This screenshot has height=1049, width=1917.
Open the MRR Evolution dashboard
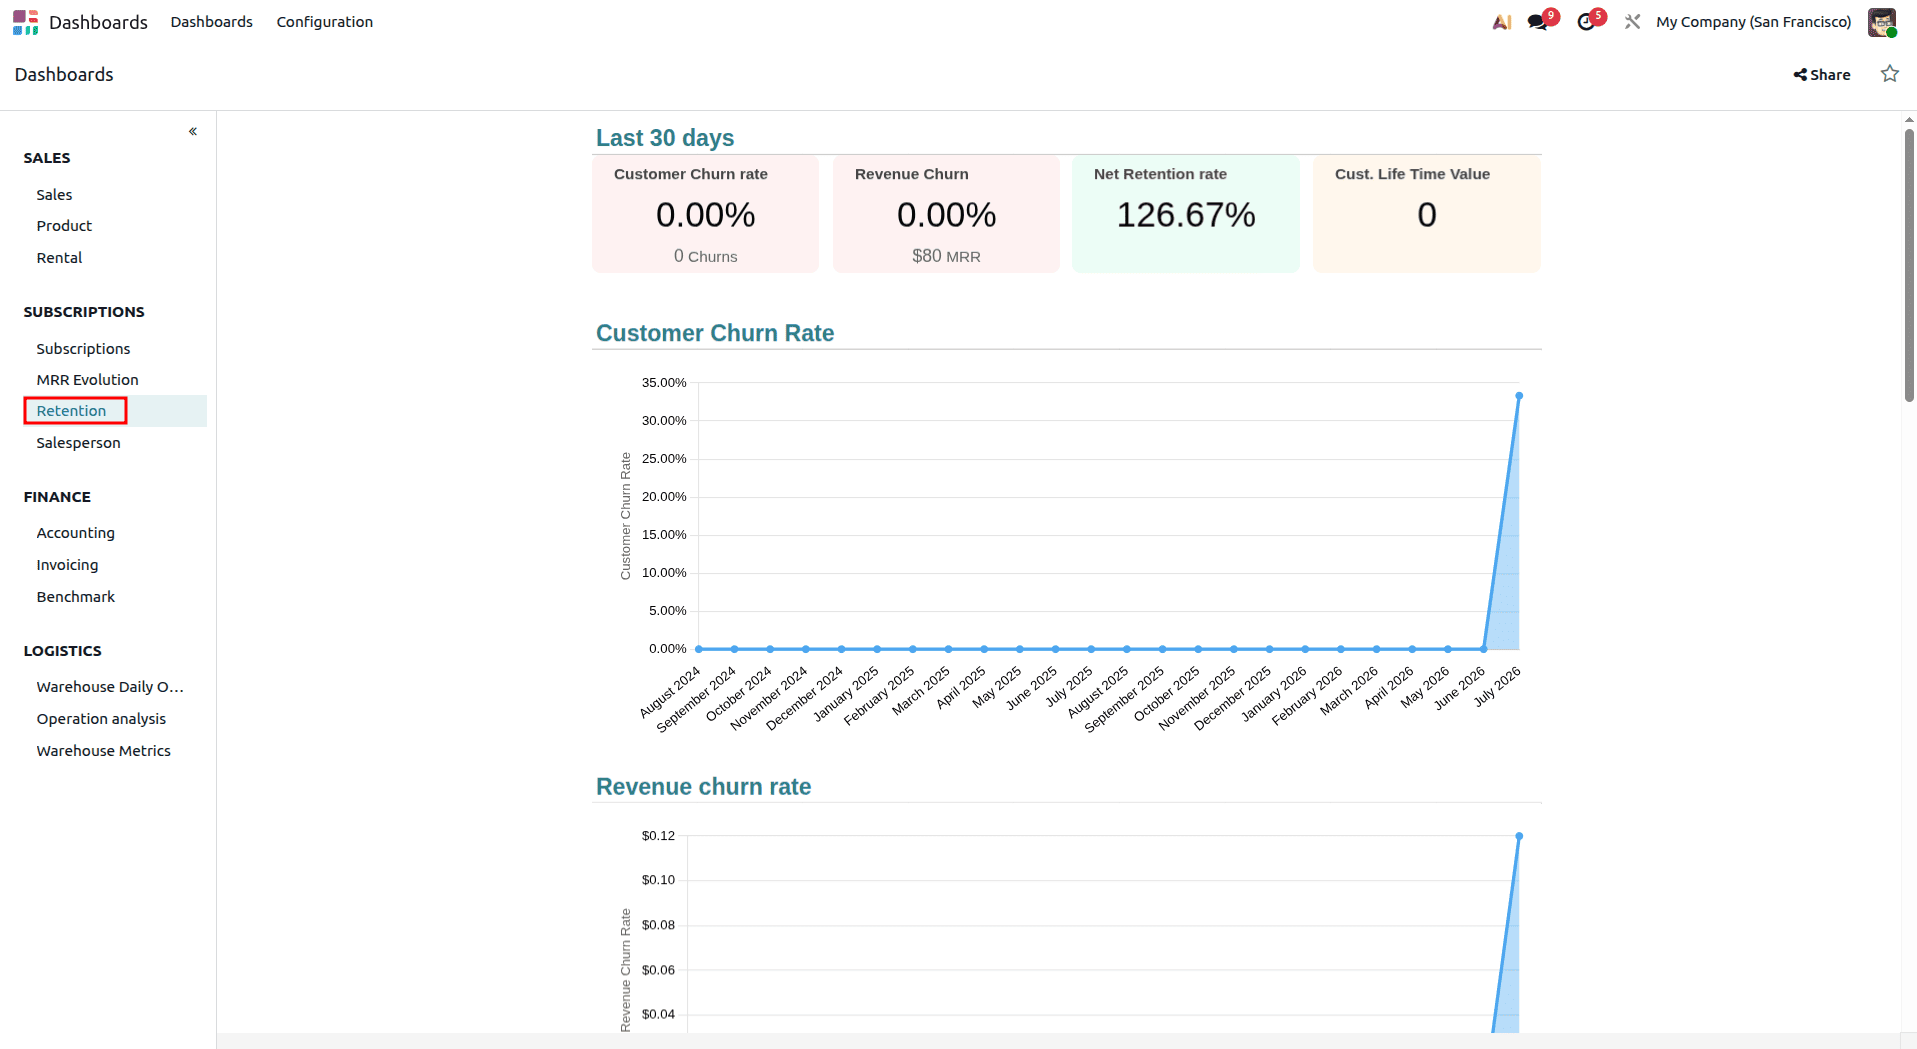click(x=87, y=380)
